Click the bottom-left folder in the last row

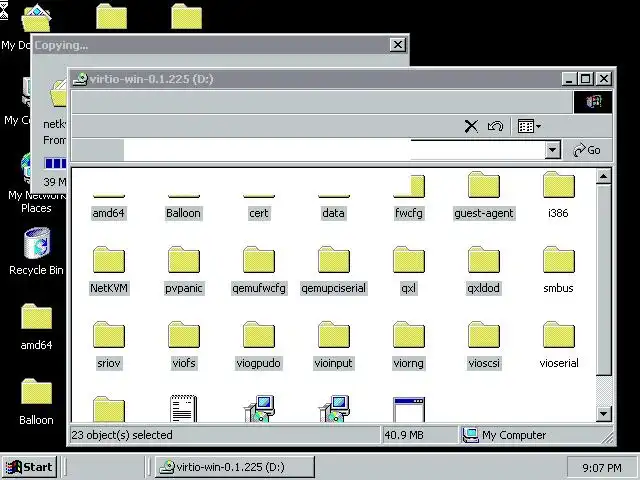point(109,410)
